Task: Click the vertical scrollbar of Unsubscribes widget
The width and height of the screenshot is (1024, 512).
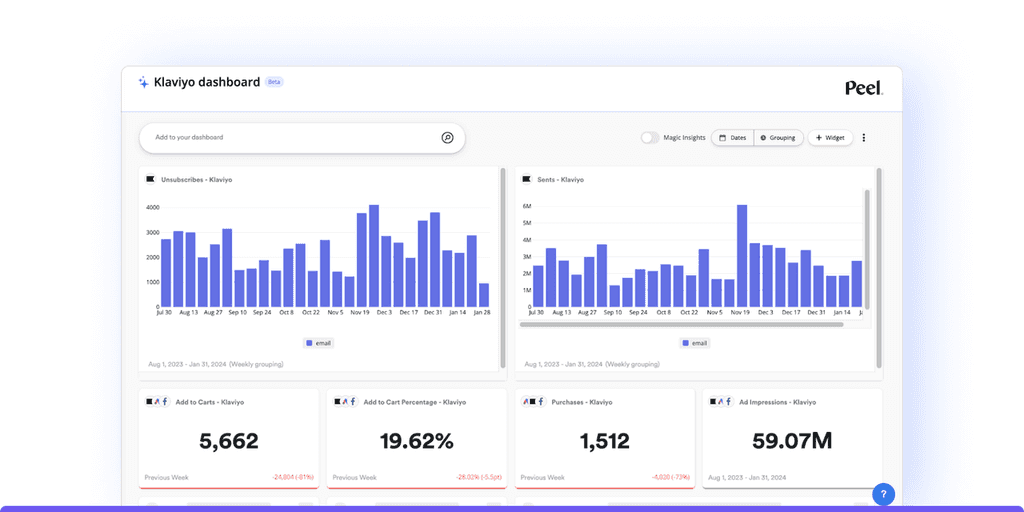Action: (x=503, y=268)
